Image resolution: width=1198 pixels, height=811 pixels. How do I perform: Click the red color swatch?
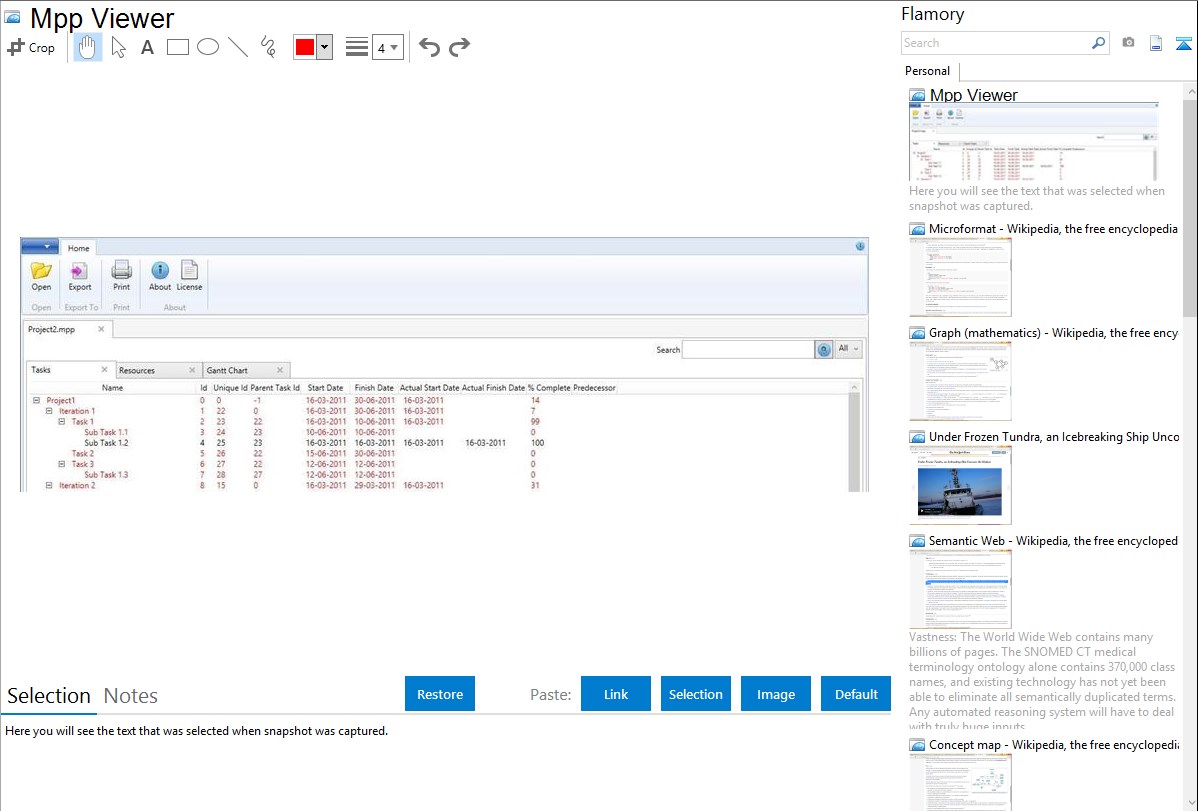coord(305,47)
